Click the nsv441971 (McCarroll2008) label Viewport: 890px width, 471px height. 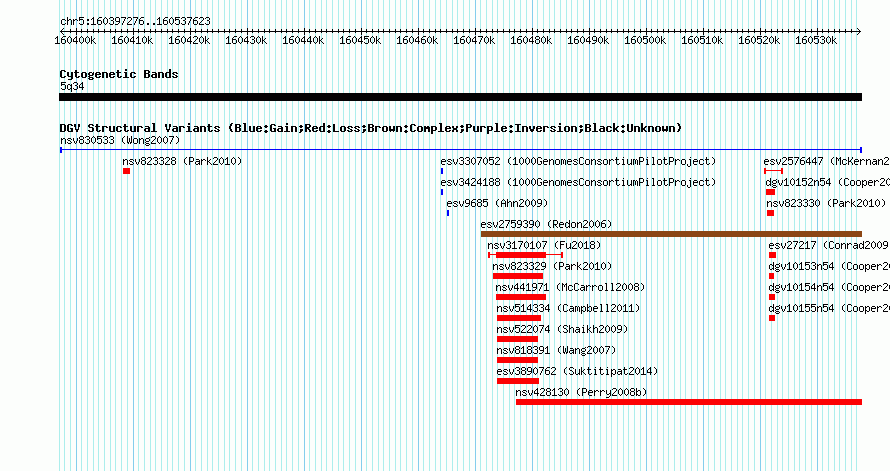(x=570, y=287)
